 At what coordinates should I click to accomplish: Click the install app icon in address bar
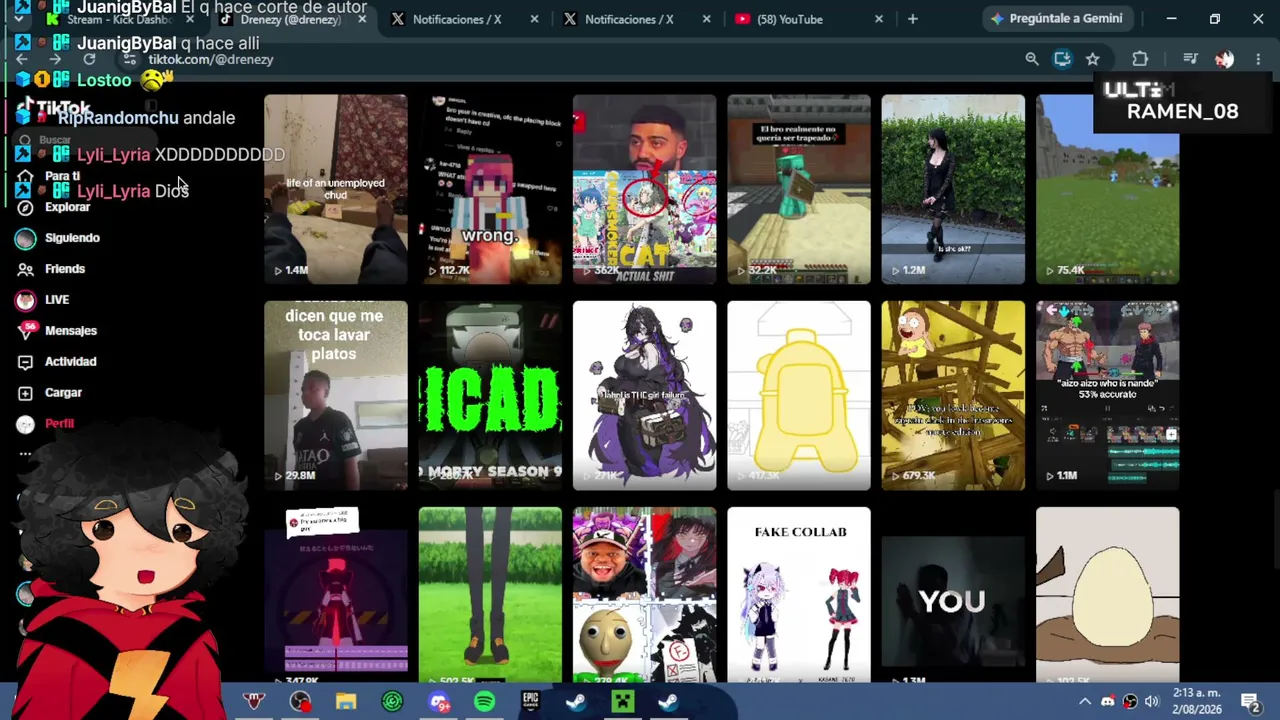pyautogui.click(x=1062, y=59)
